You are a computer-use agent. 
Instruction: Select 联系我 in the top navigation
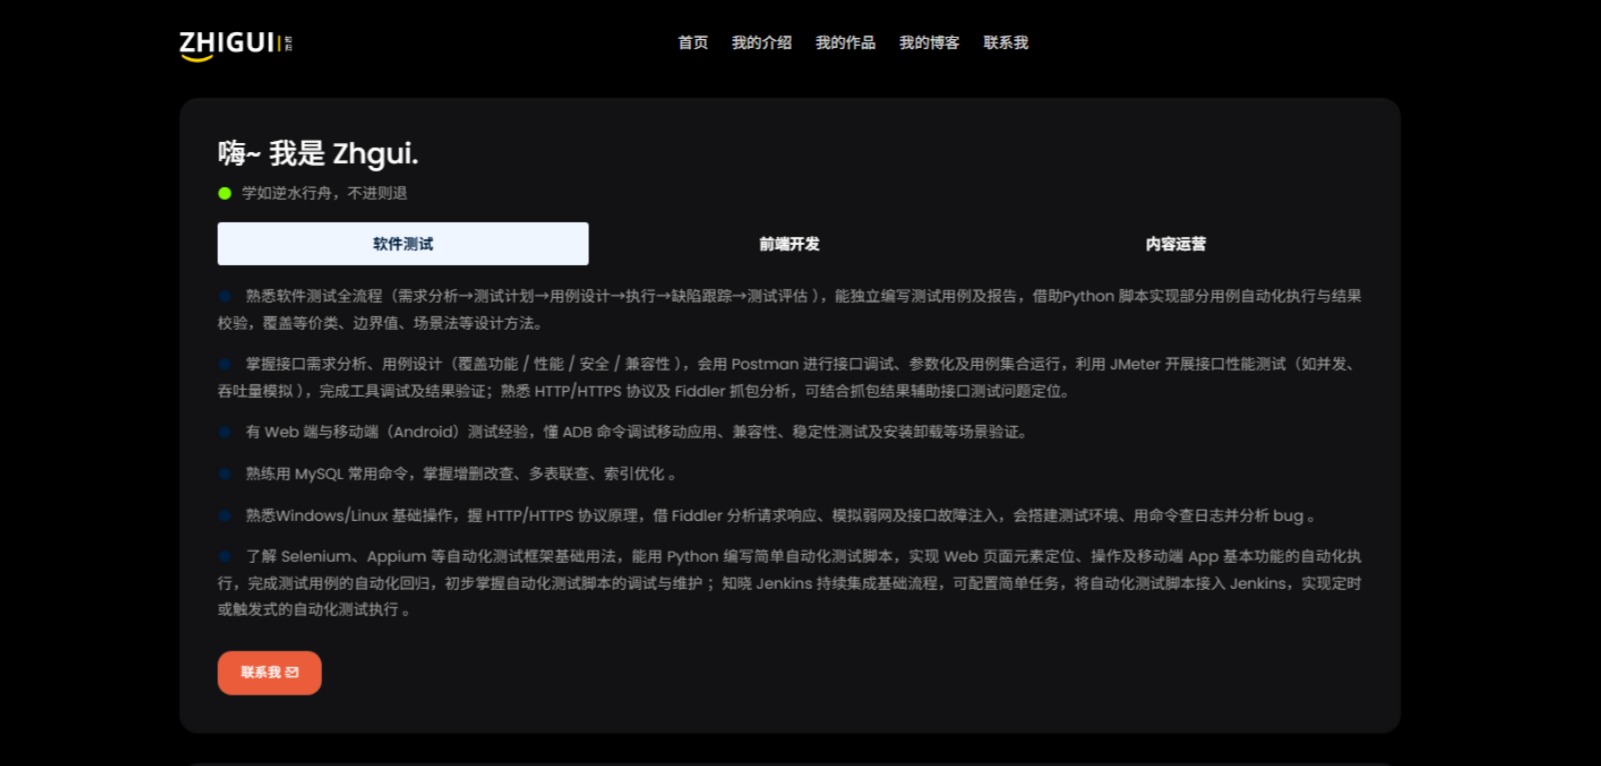1005,42
